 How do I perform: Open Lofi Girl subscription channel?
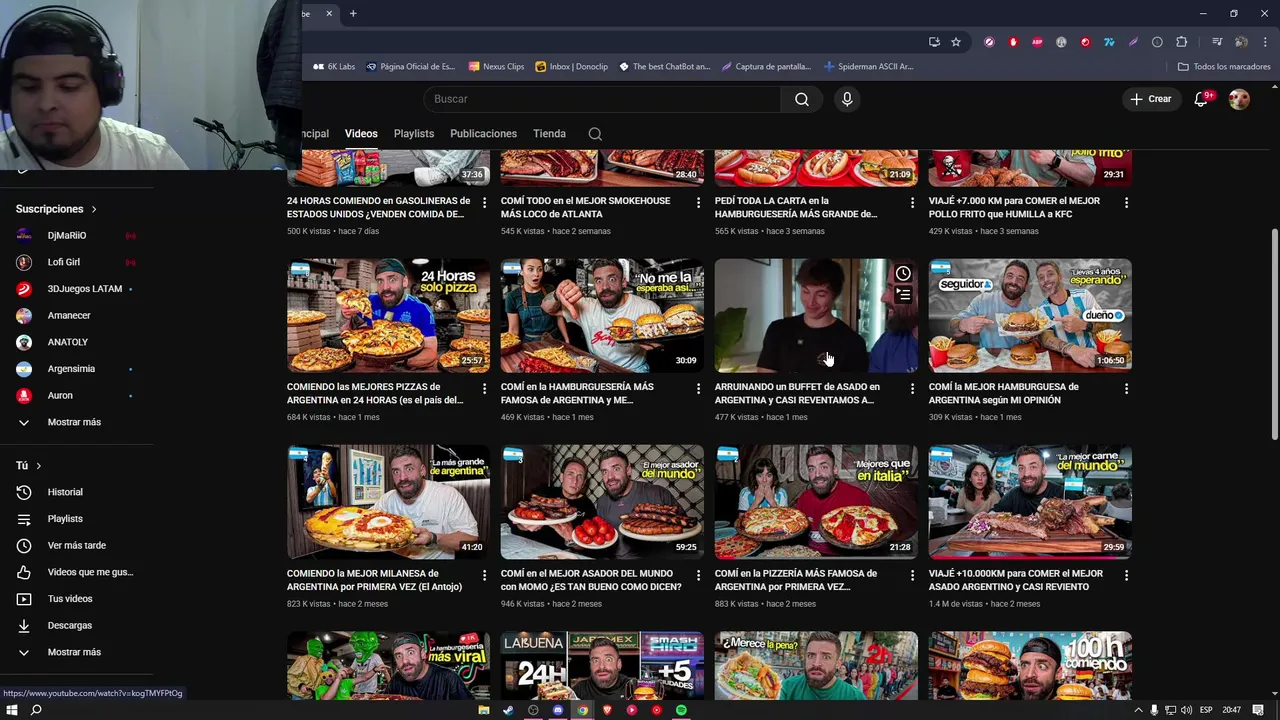pos(64,262)
